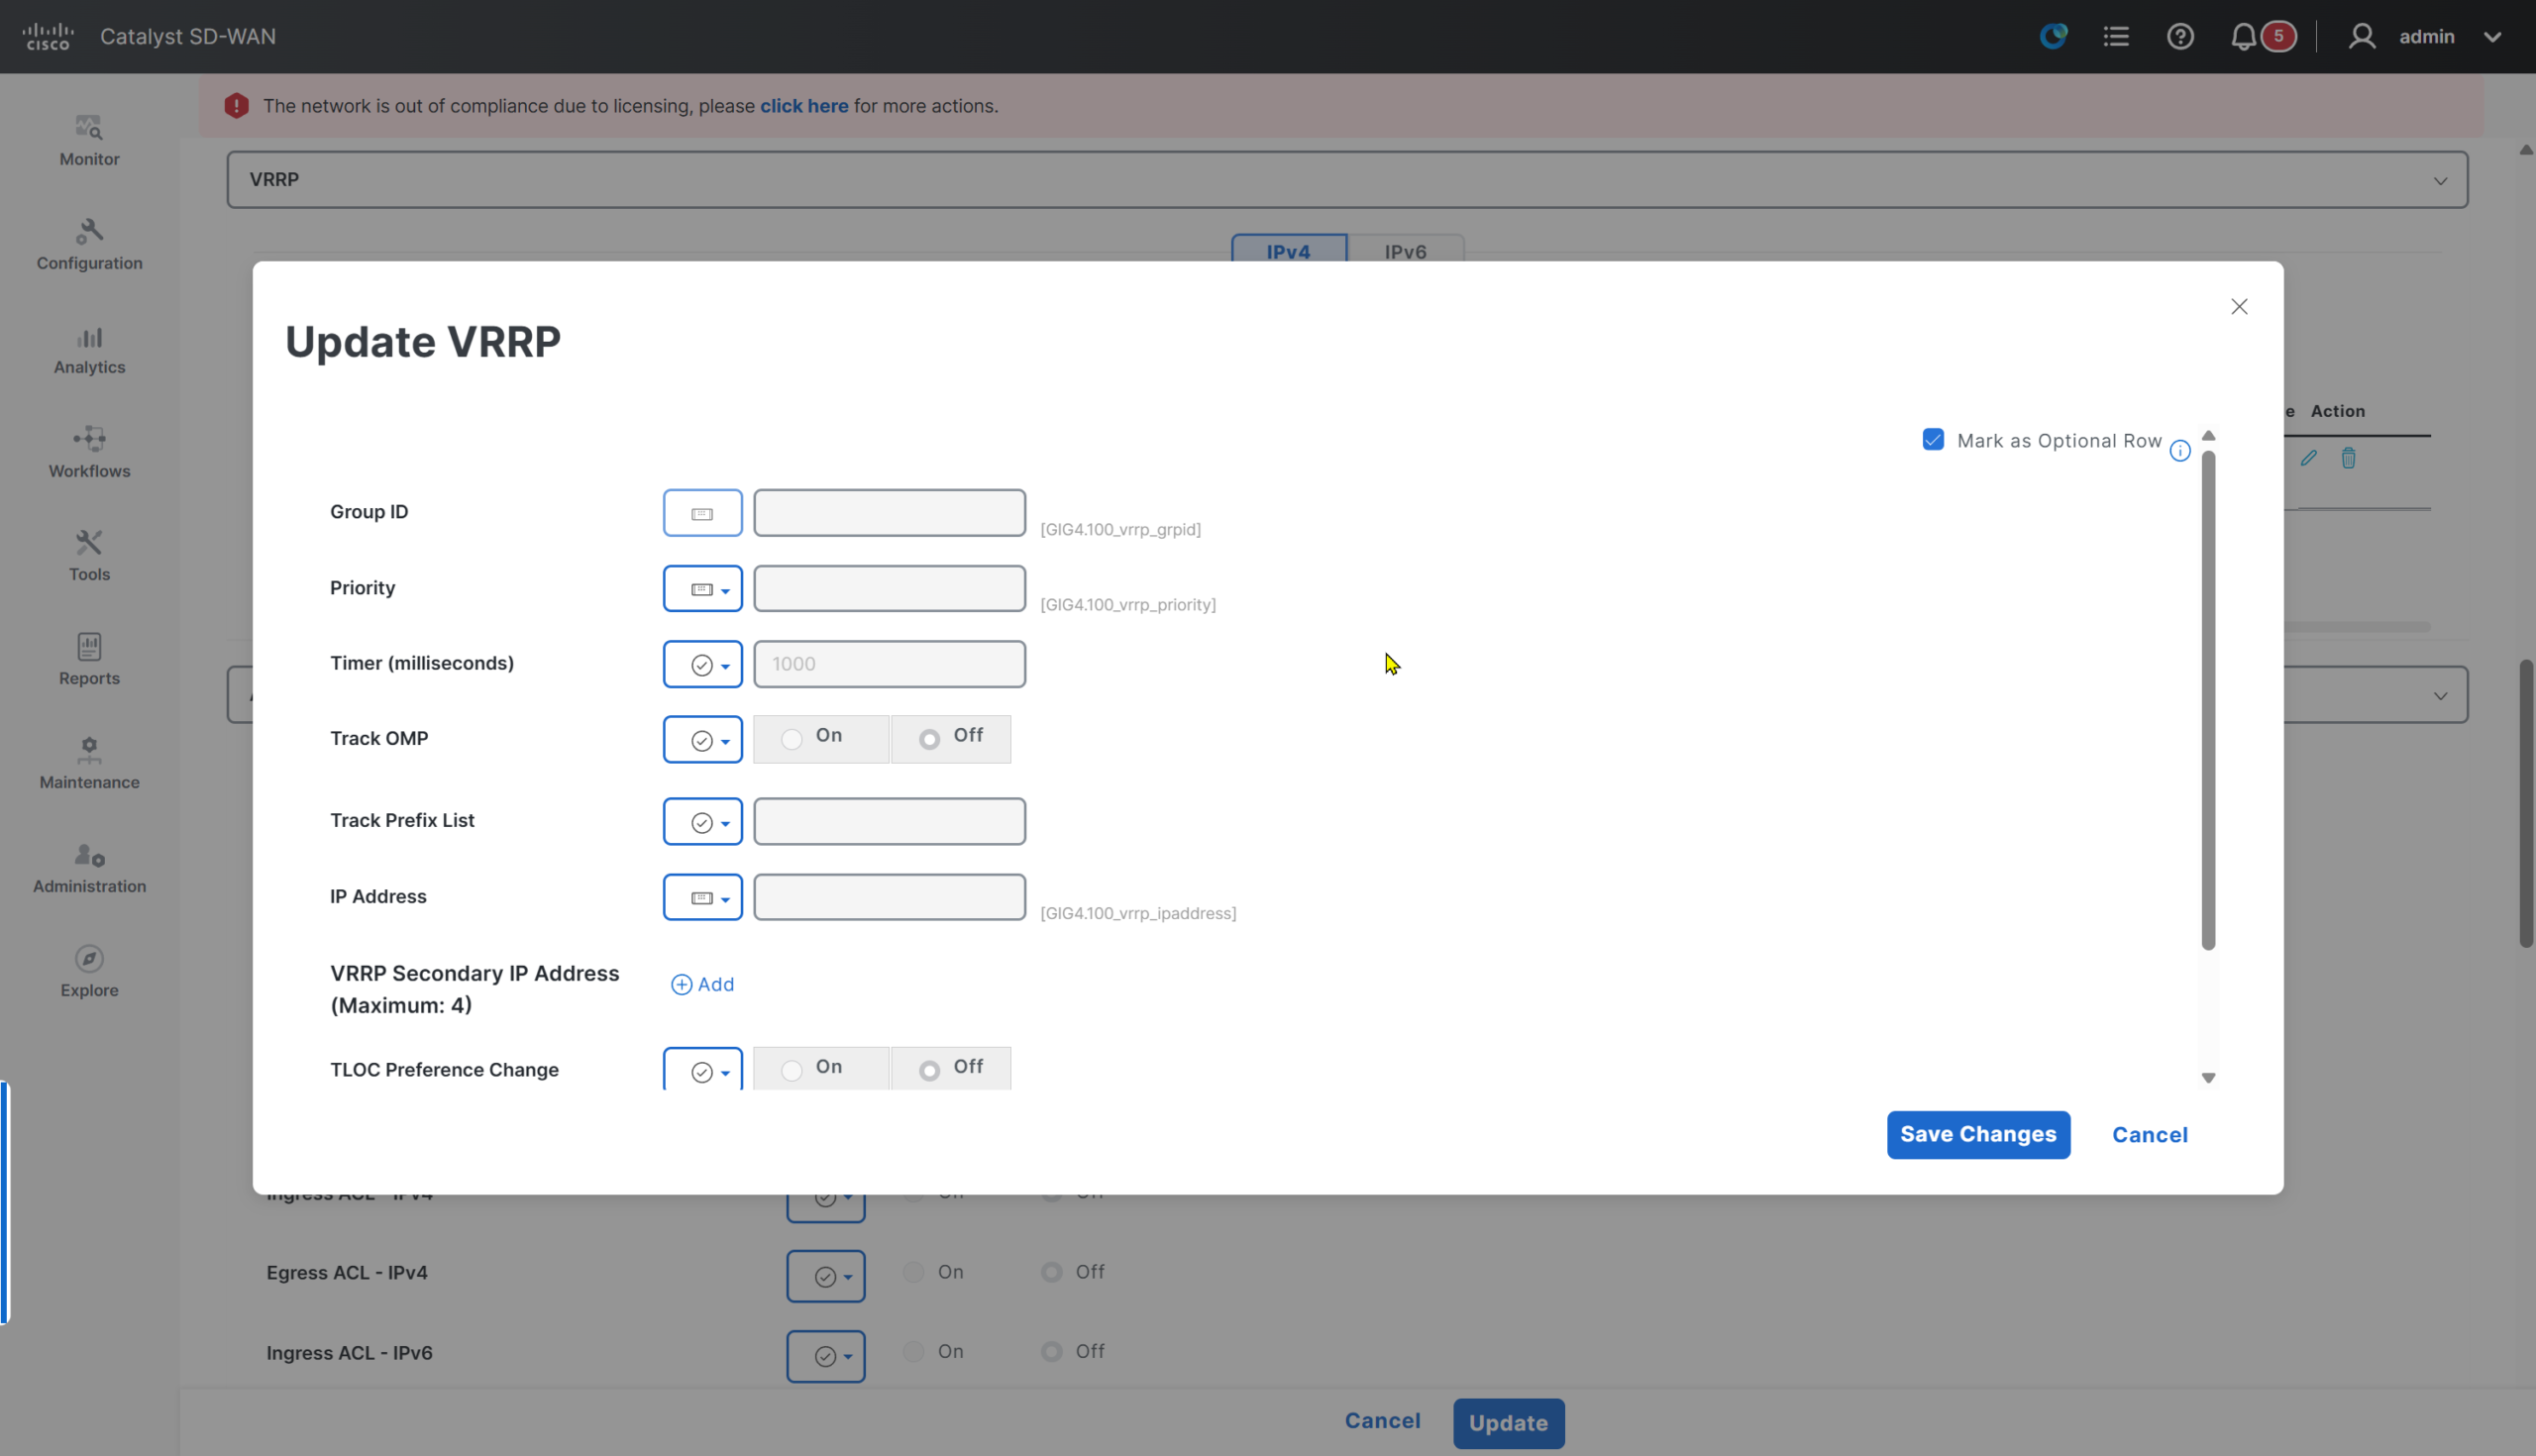Set TLOC Preference Change to On
2536x1456 pixels.
tap(792, 1071)
